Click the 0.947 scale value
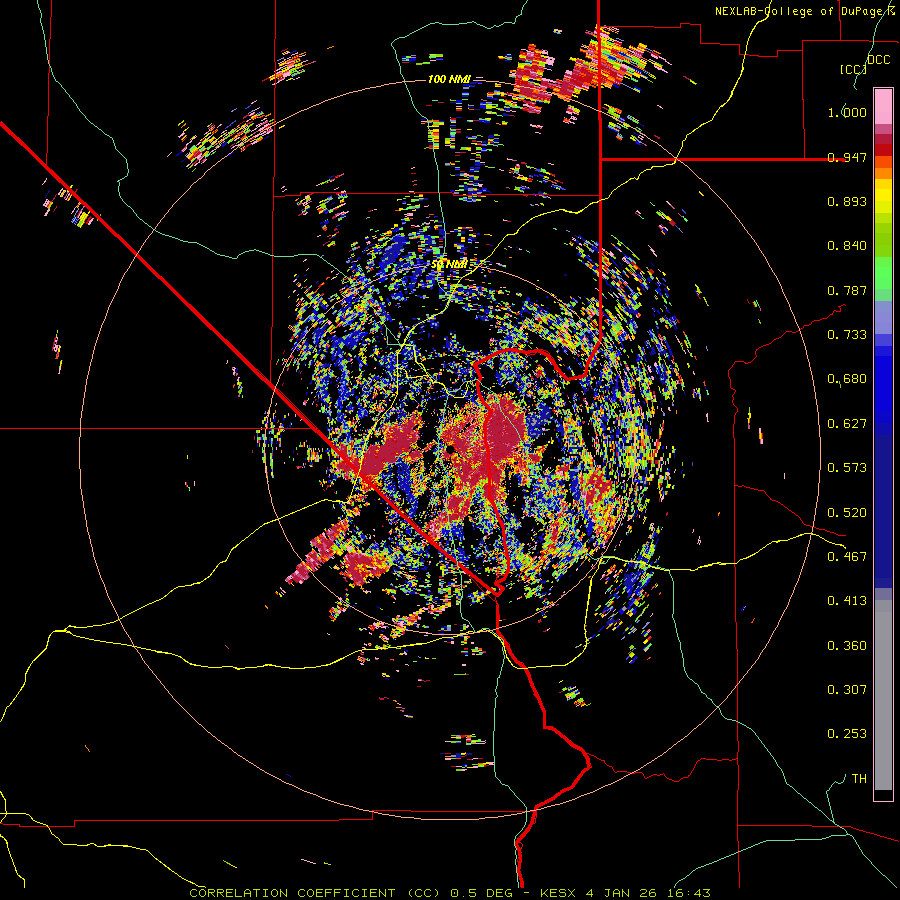Viewport: 900px width, 900px height. click(x=847, y=157)
